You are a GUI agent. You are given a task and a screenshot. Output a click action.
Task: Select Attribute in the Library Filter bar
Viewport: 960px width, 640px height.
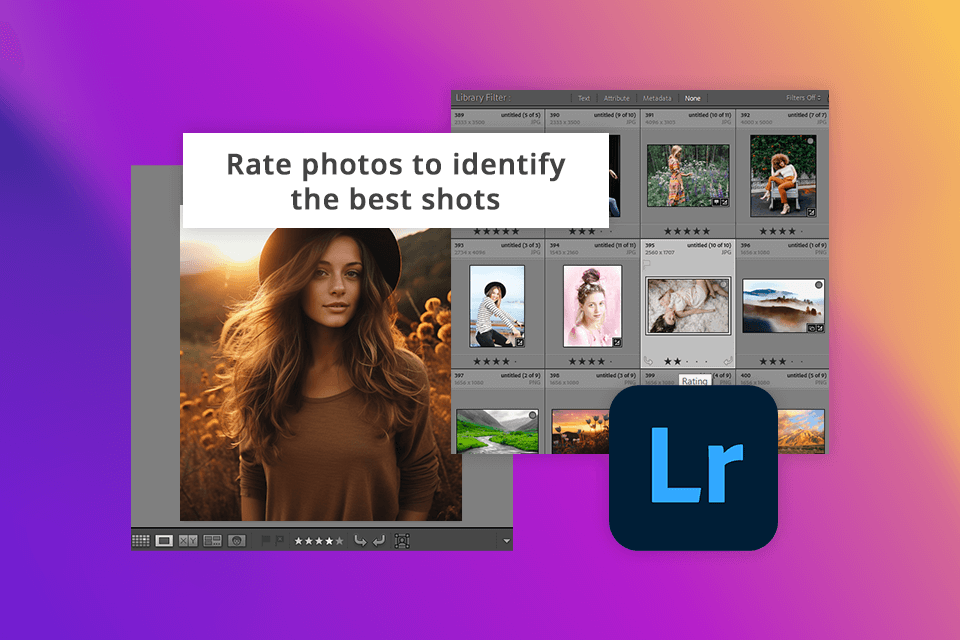[617, 98]
